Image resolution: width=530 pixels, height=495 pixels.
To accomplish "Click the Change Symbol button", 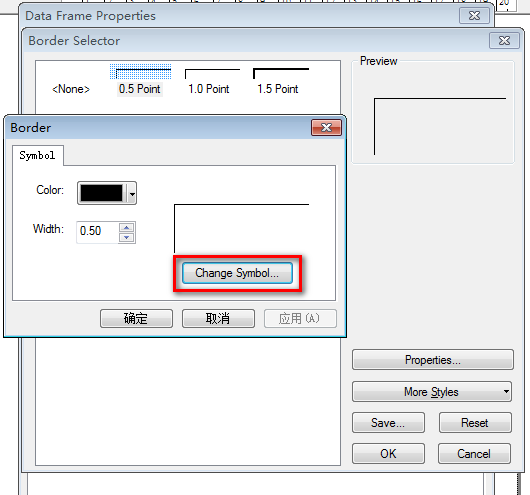I will point(237,273).
